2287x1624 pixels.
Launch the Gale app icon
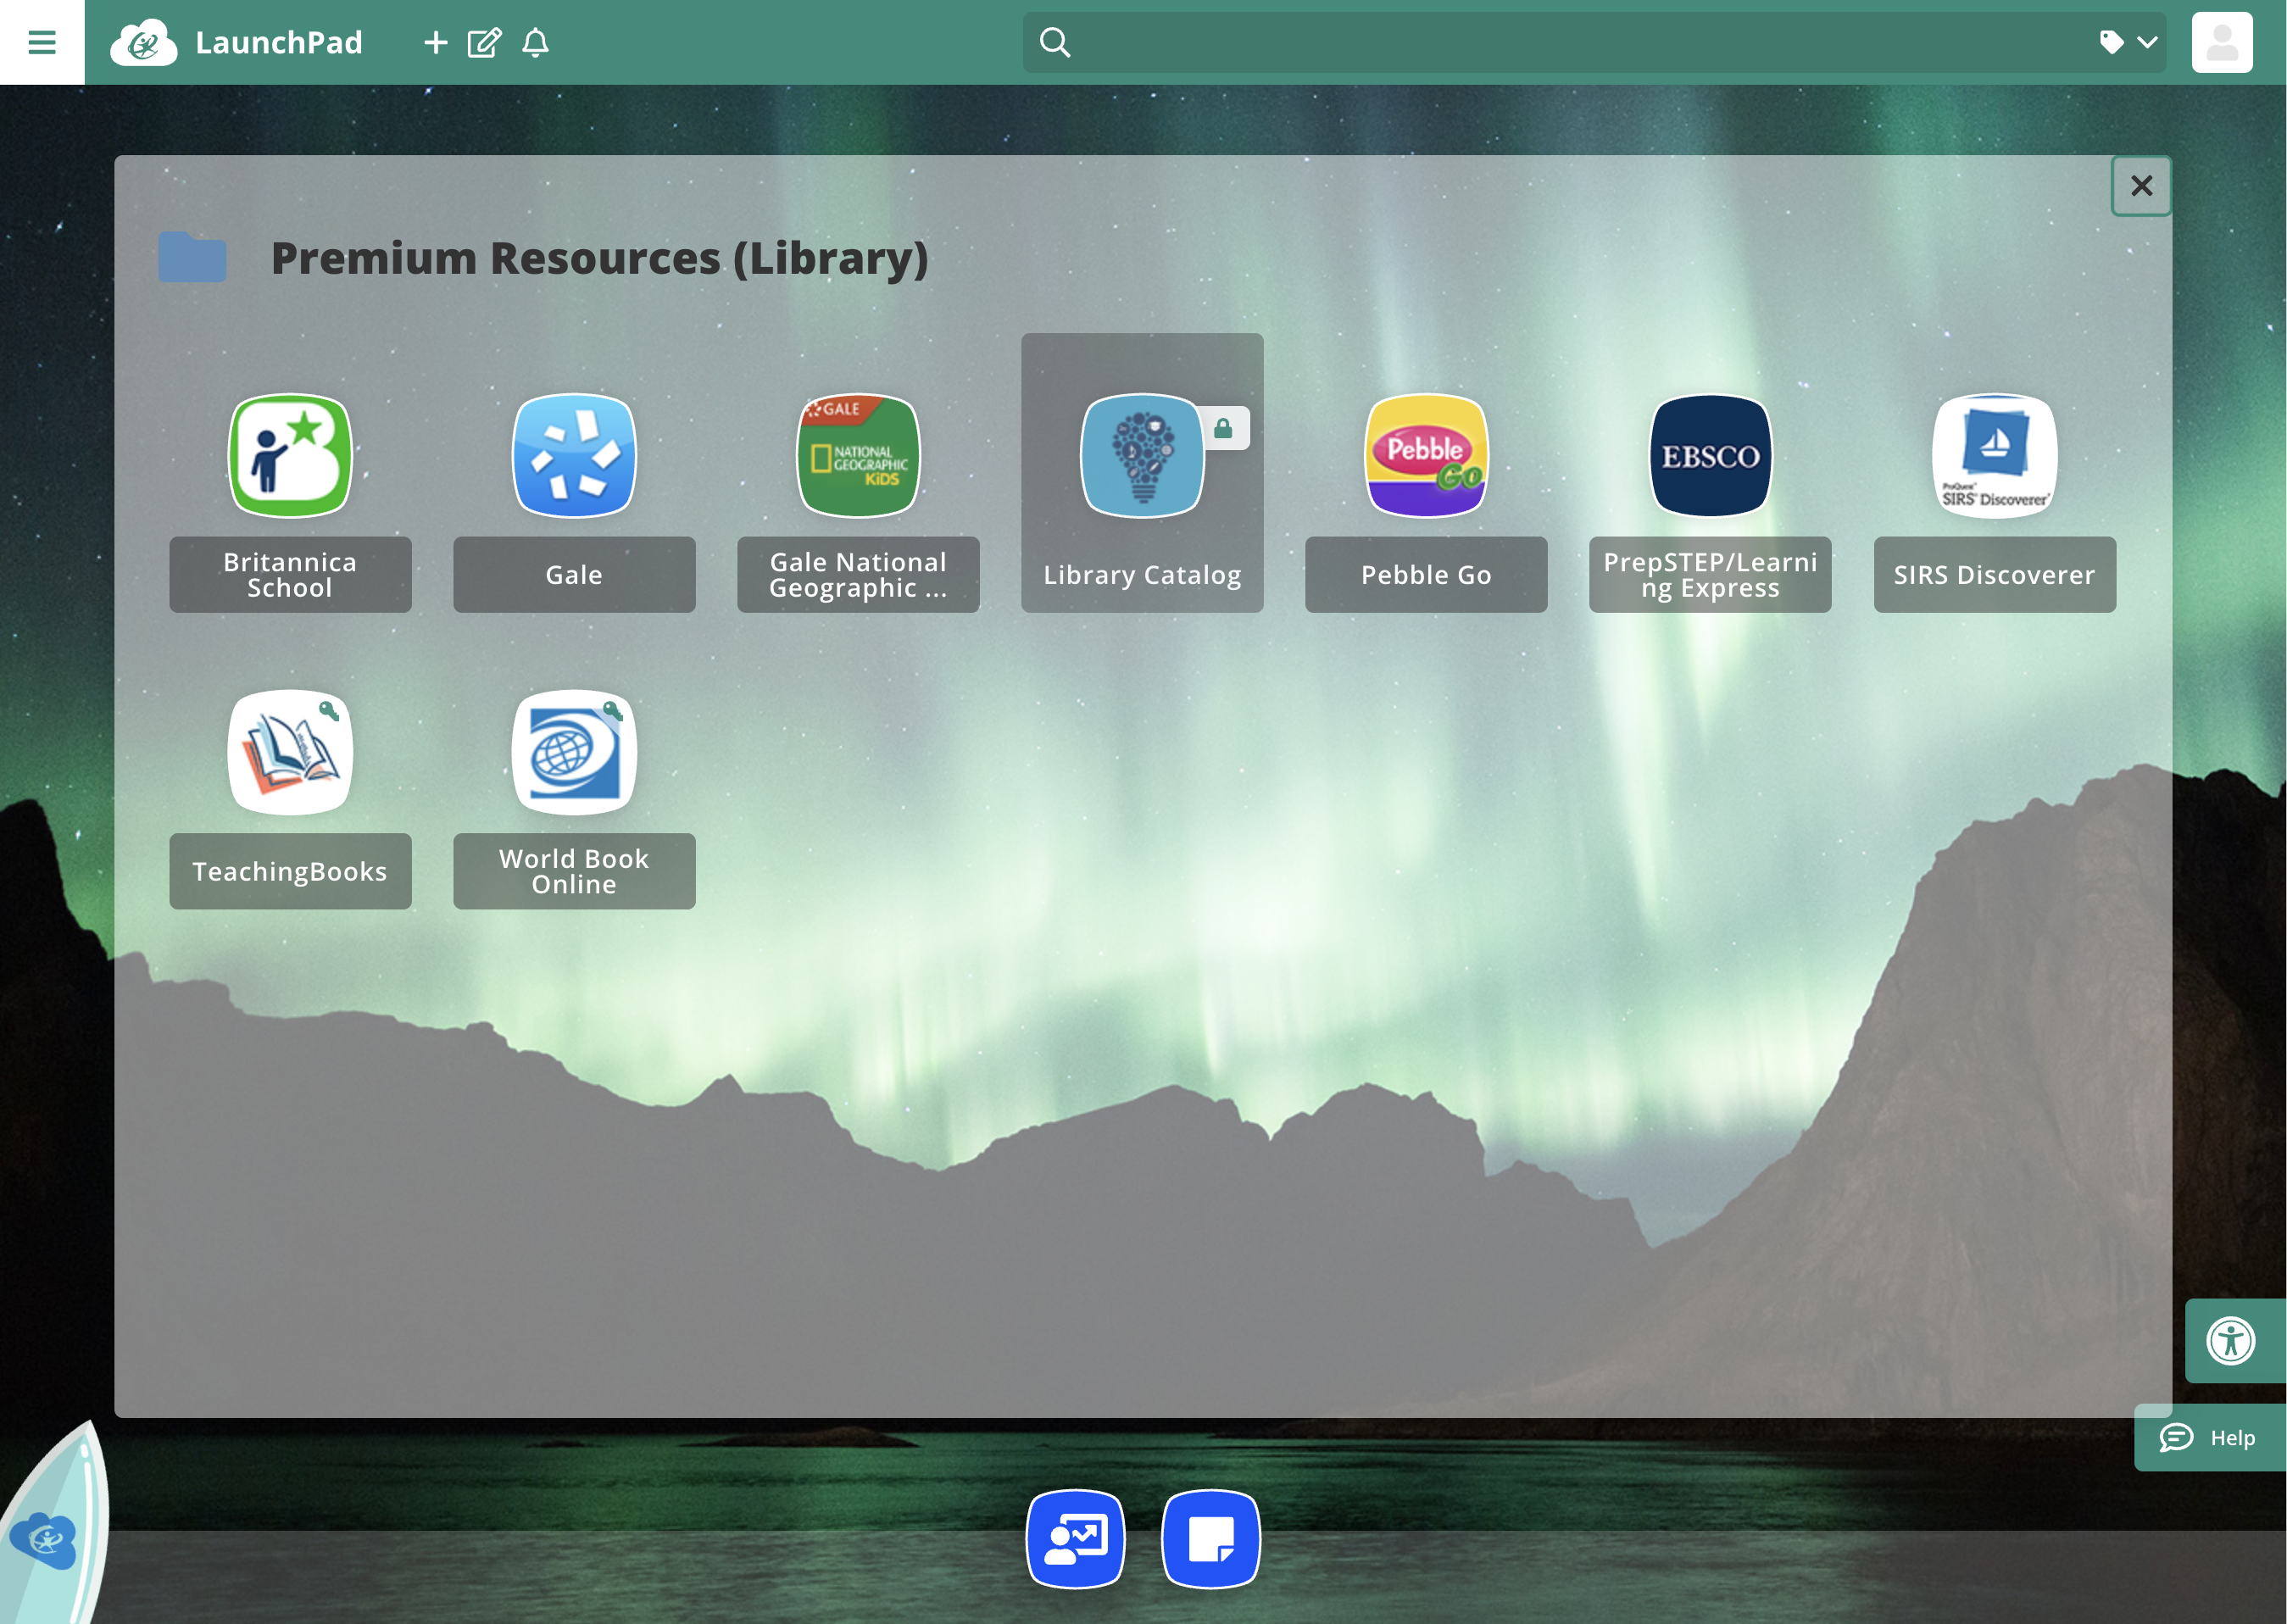(574, 455)
